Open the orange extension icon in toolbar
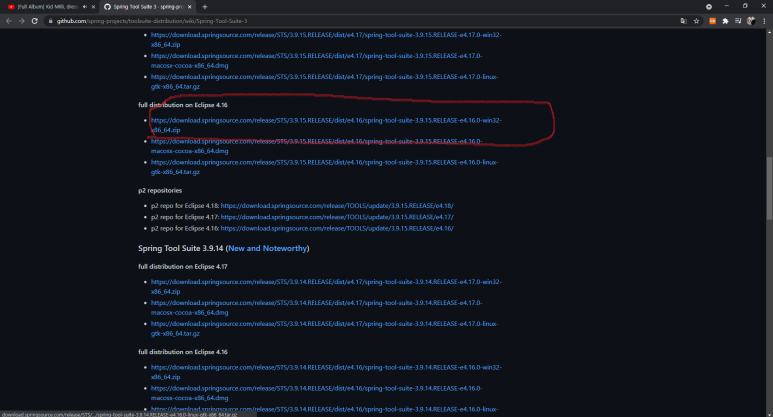This screenshot has height=417, width=773. point(712,21)
